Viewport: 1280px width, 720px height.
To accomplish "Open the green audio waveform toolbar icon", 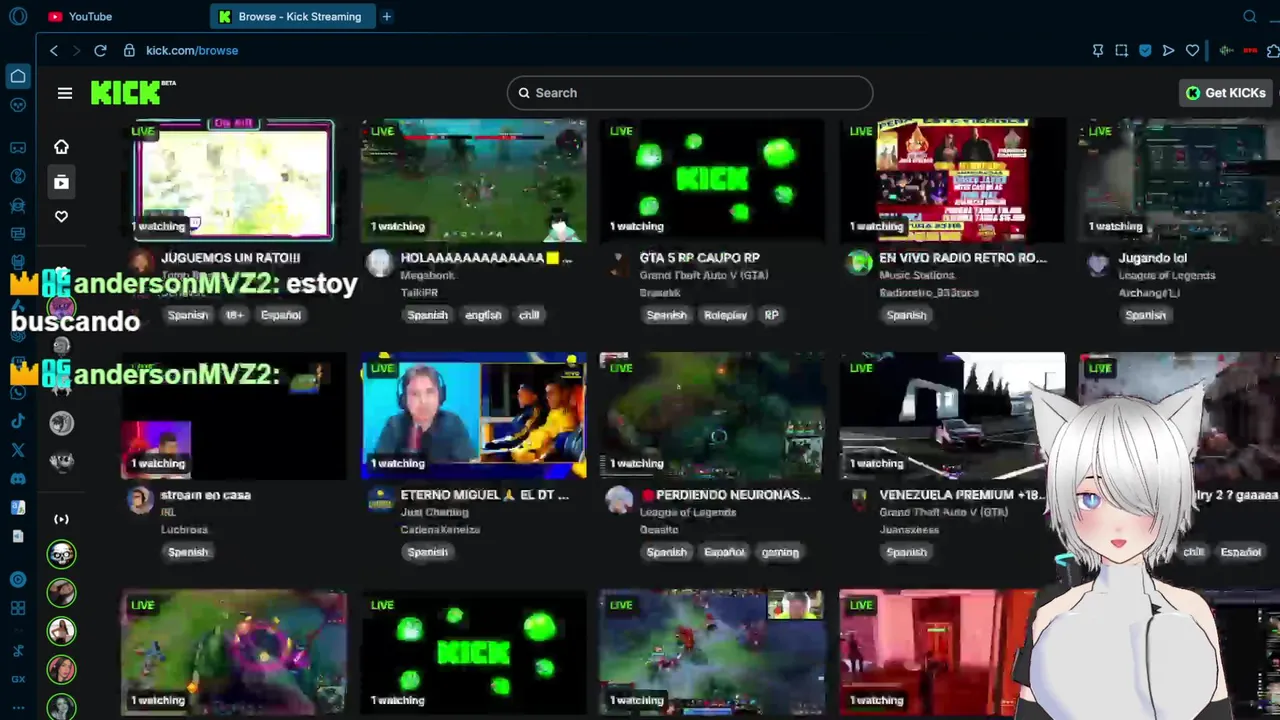I will [x=1226, y=50].
